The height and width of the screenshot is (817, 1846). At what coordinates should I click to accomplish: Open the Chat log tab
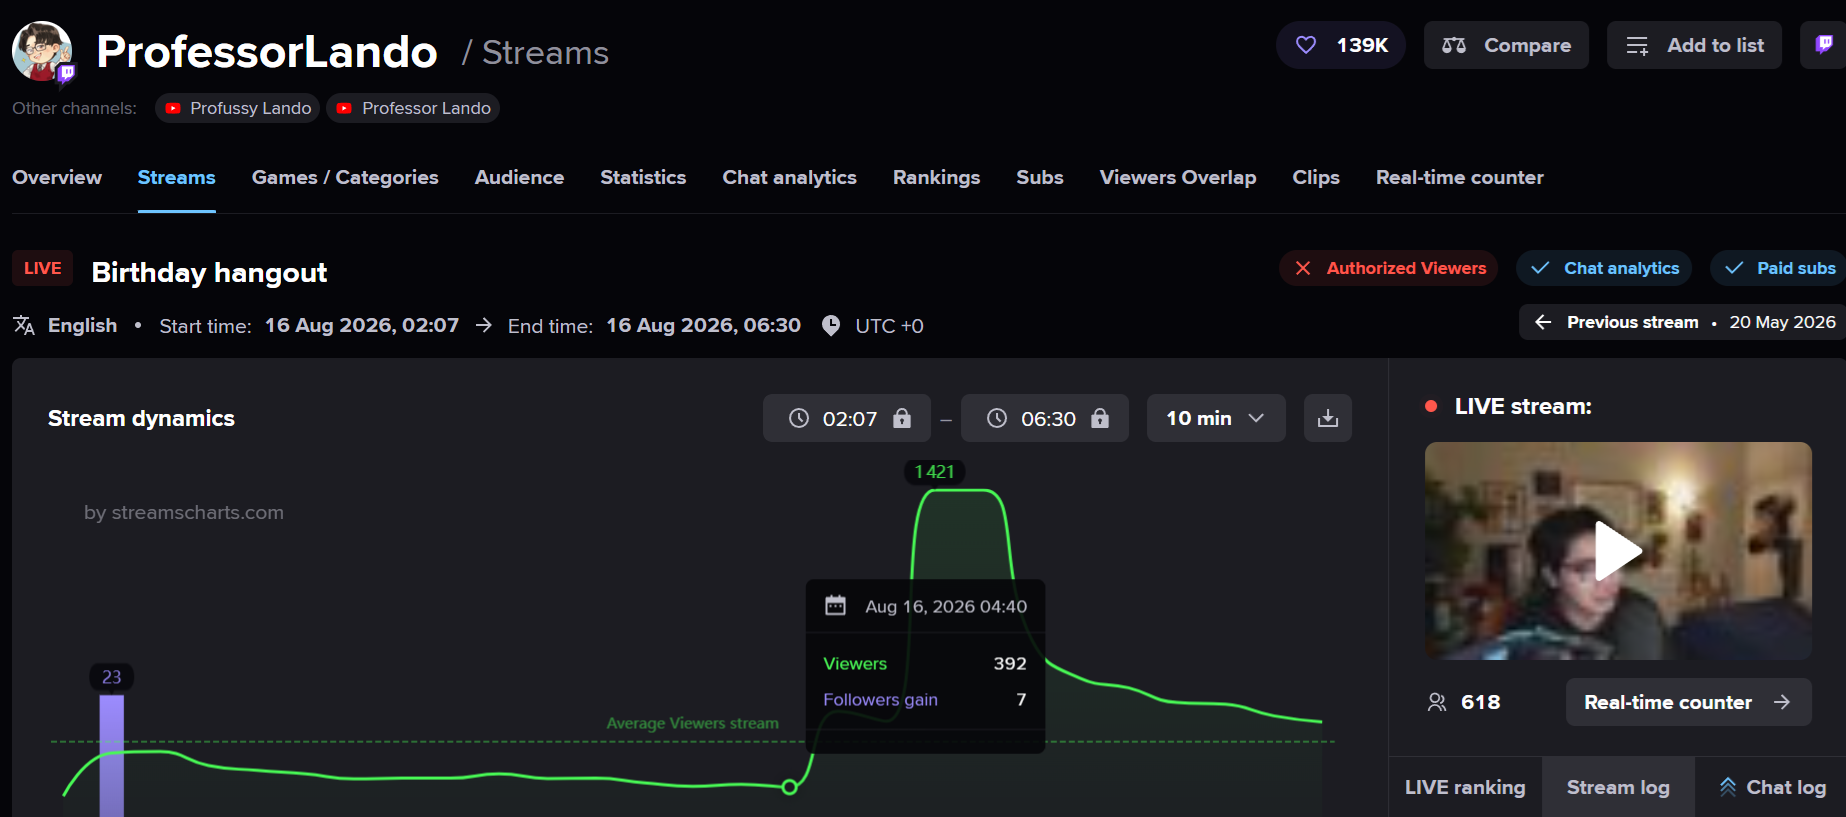tap(1772, 787)
